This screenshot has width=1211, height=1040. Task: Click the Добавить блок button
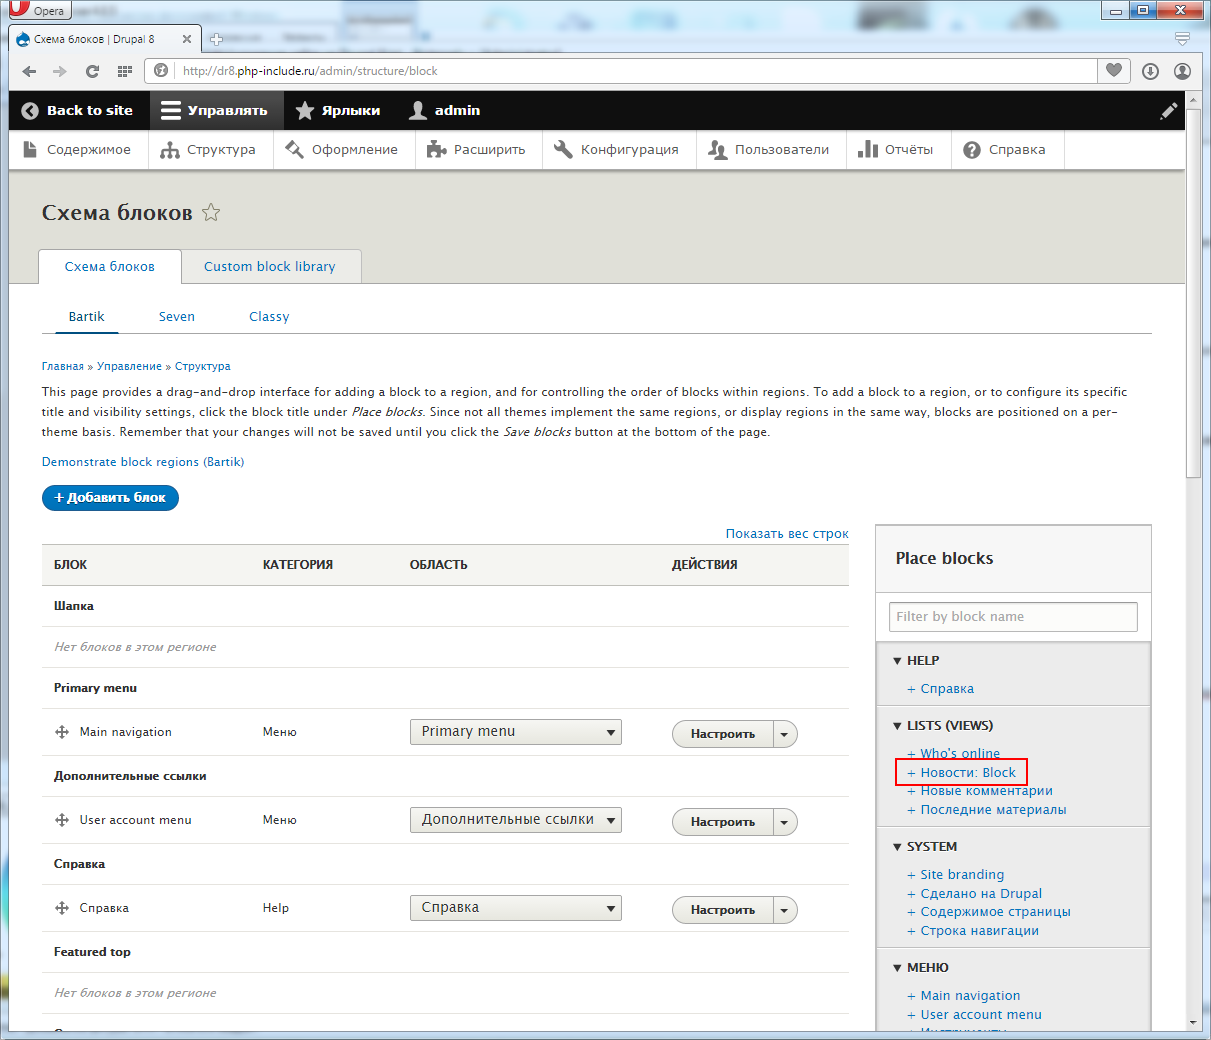coord(110,498)
